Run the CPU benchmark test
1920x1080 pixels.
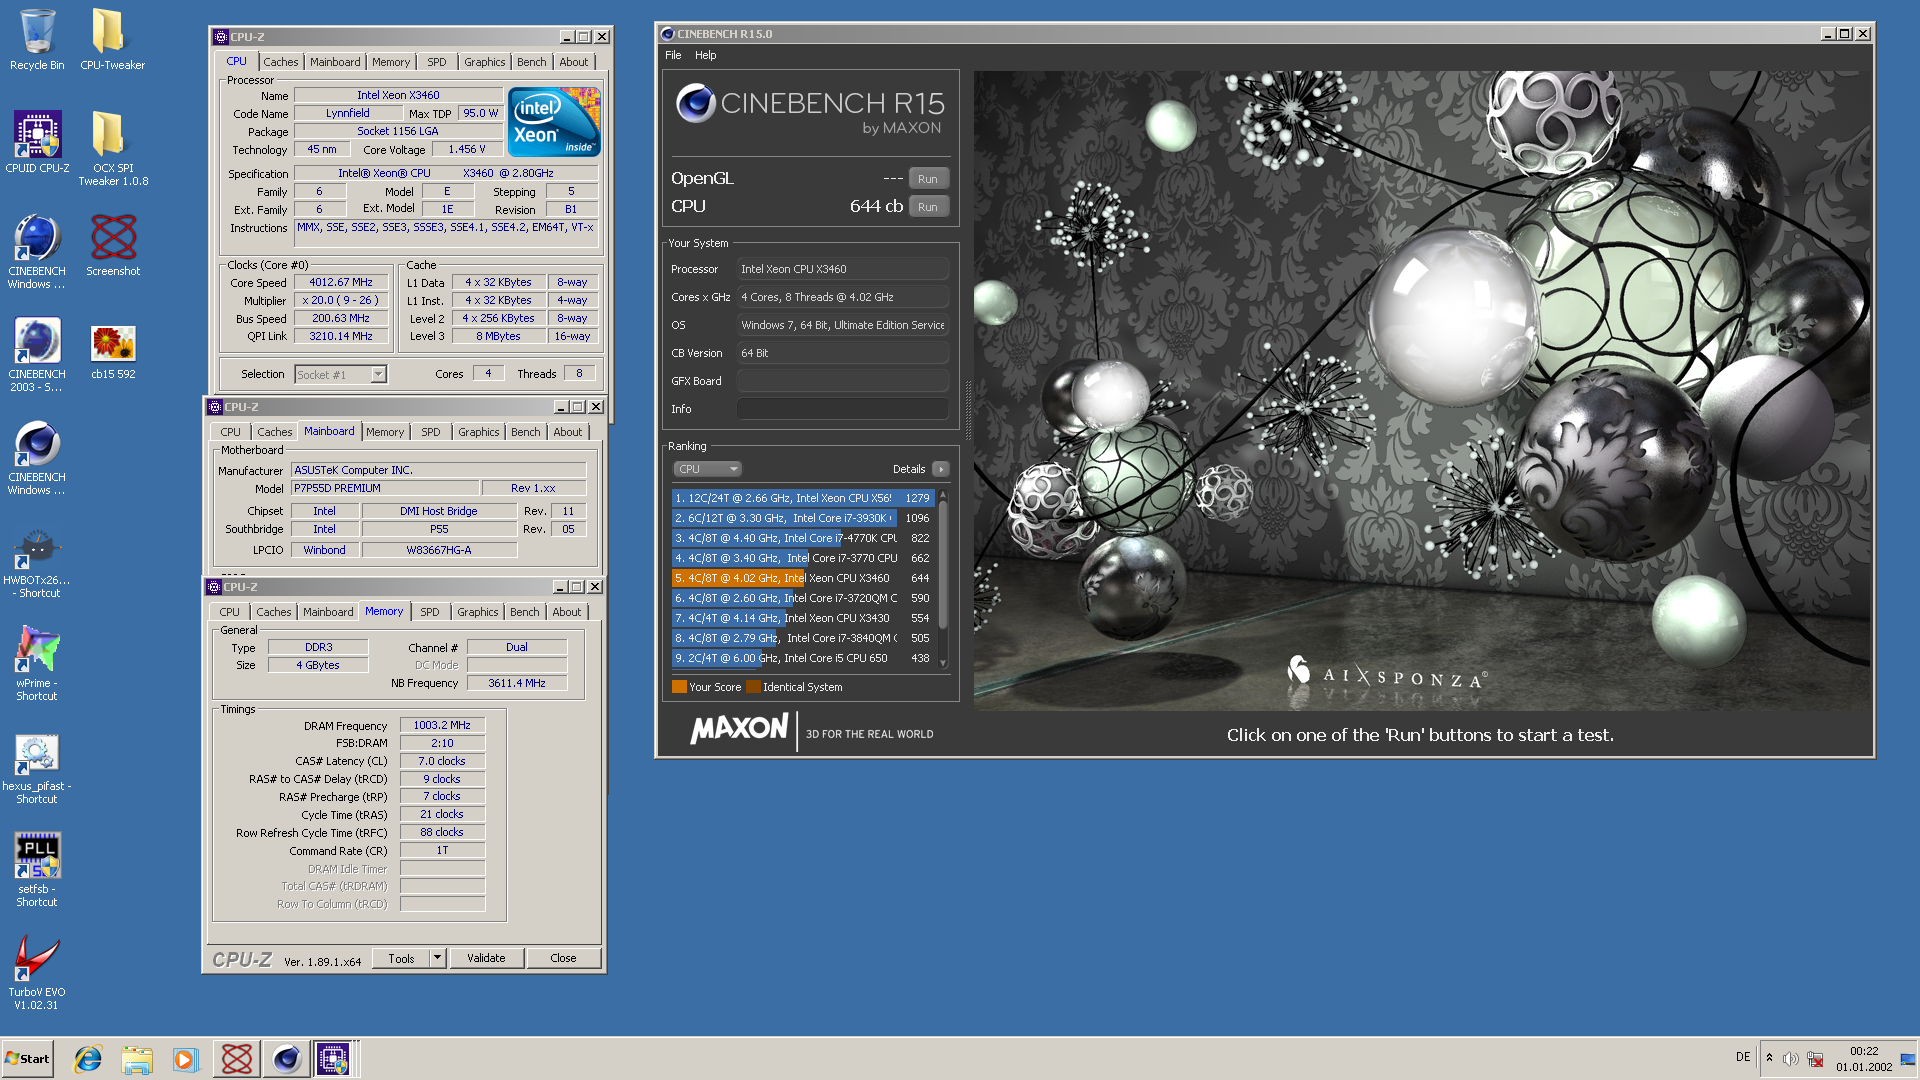tap(928, 207)
